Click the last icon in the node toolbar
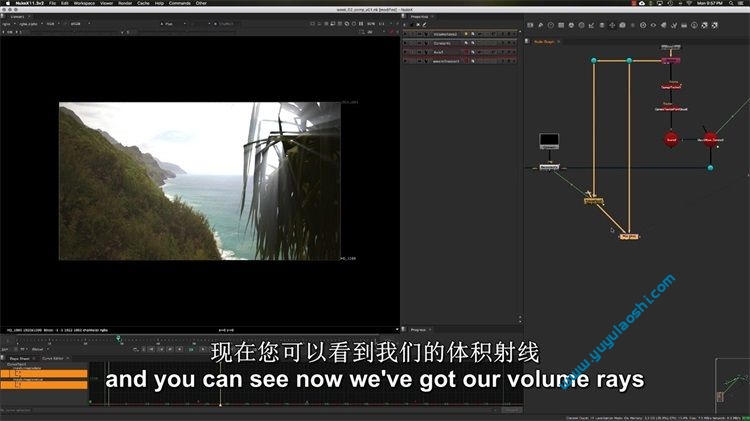 coord(715,25)
